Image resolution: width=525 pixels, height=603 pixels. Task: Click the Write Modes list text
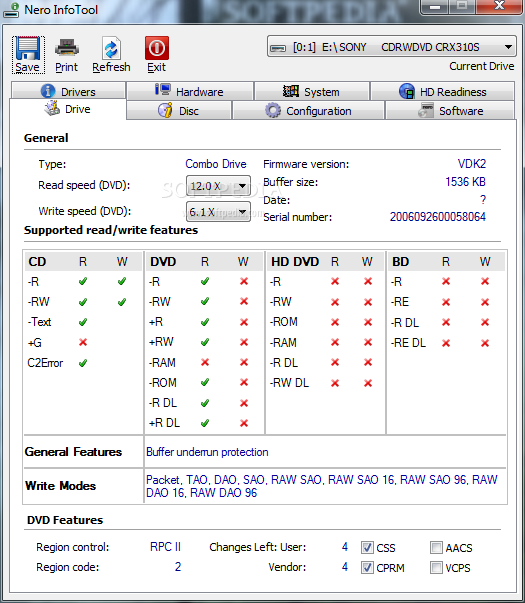coord(322,486)
